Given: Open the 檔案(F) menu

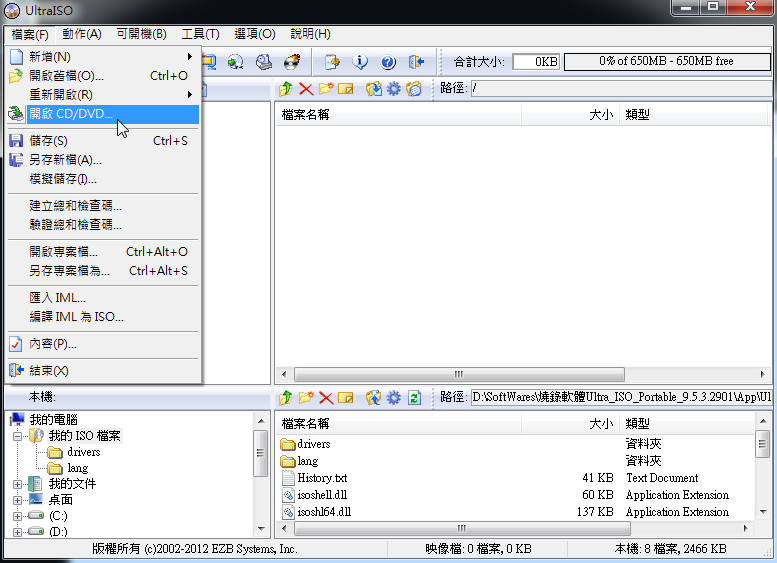Looking at the screenshot, I should tap(30, 34).
